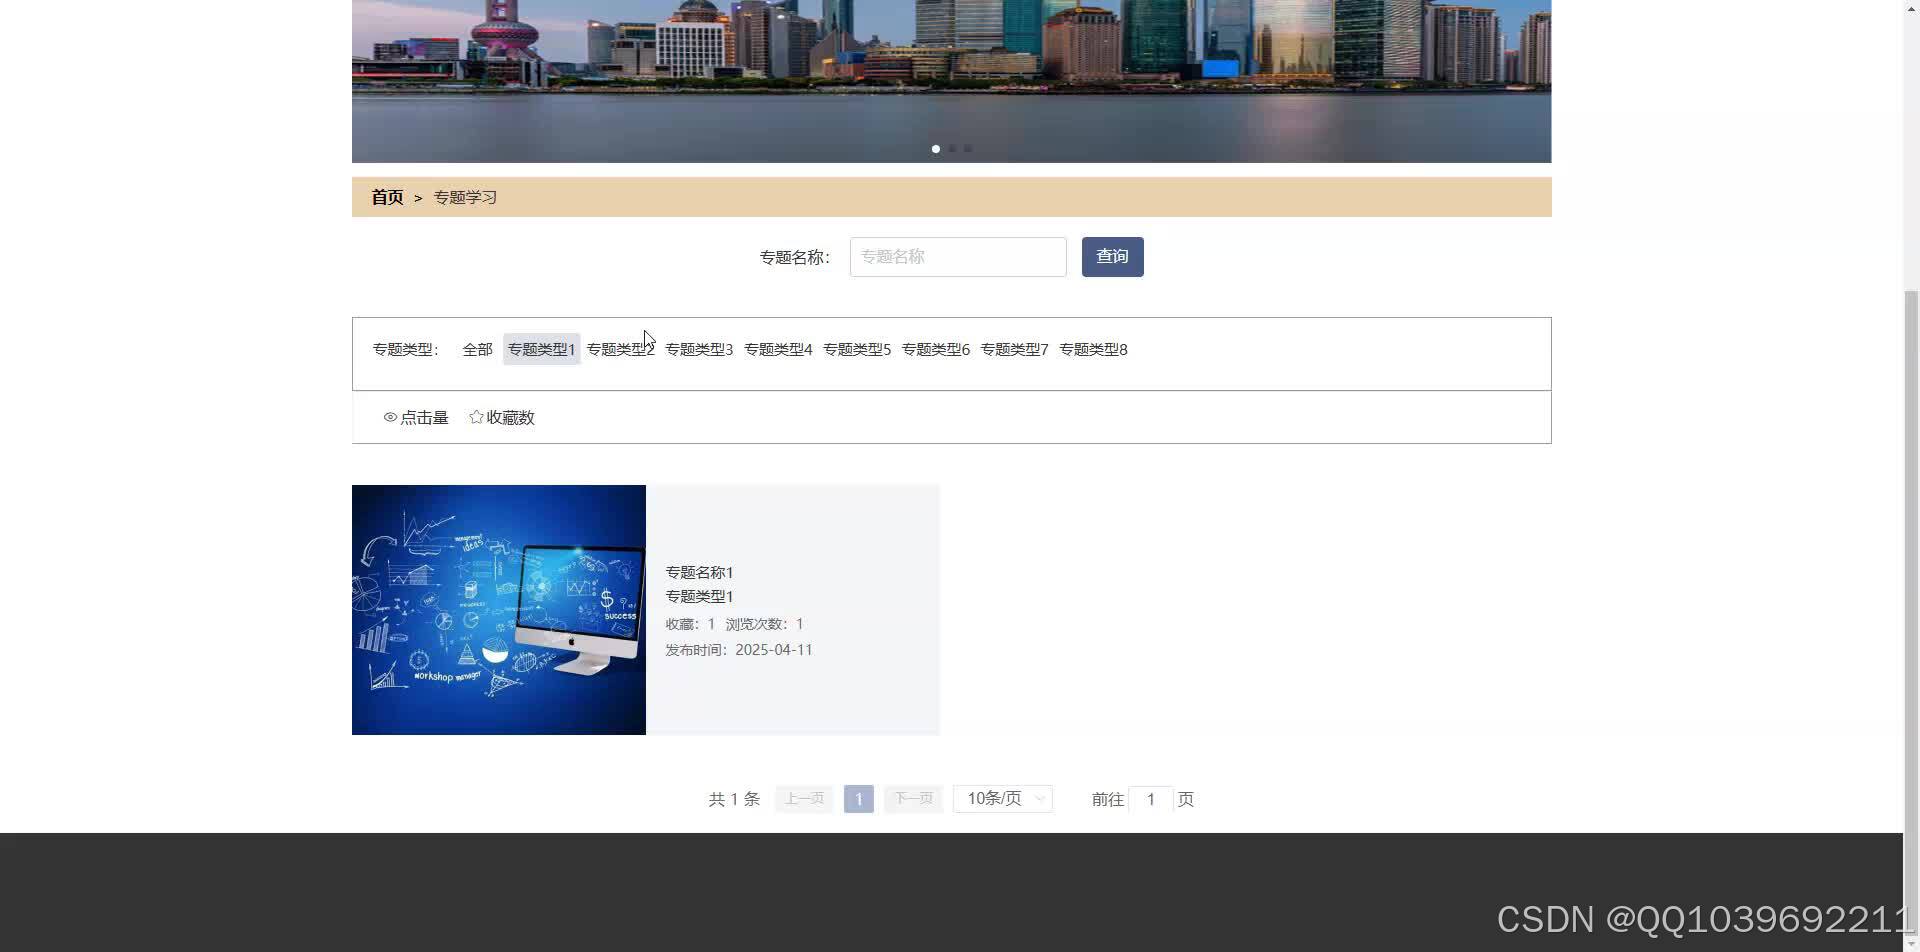Select the 专题类型5 filter

click(857, 349)
